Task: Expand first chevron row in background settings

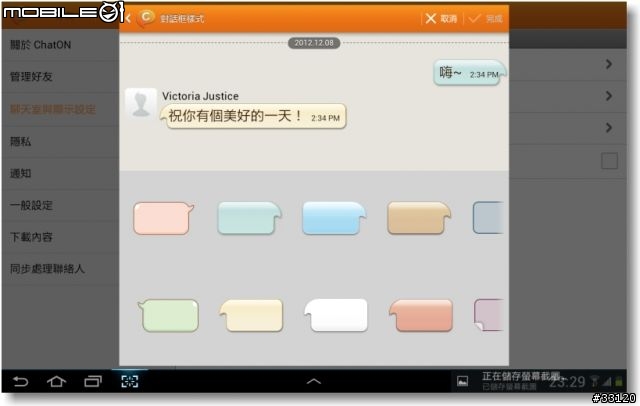Action: pos(609,64)
